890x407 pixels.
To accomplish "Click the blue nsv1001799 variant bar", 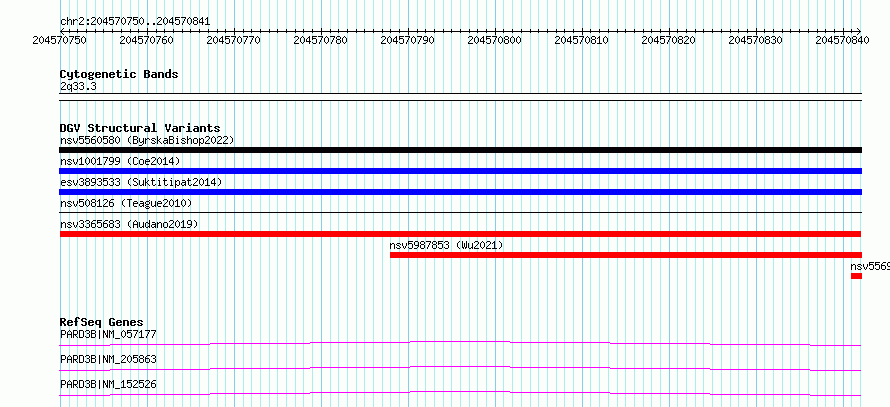I will click(x=460, y=171).
